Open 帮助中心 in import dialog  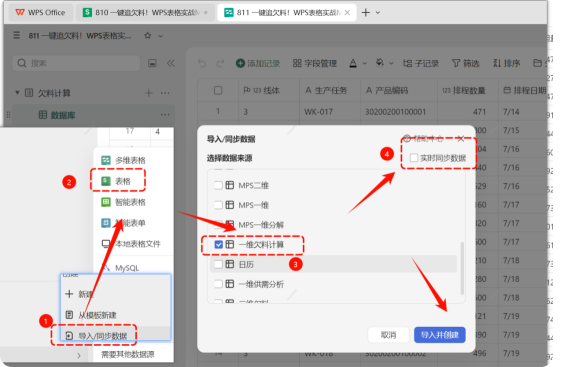click(x=423, y=139)
